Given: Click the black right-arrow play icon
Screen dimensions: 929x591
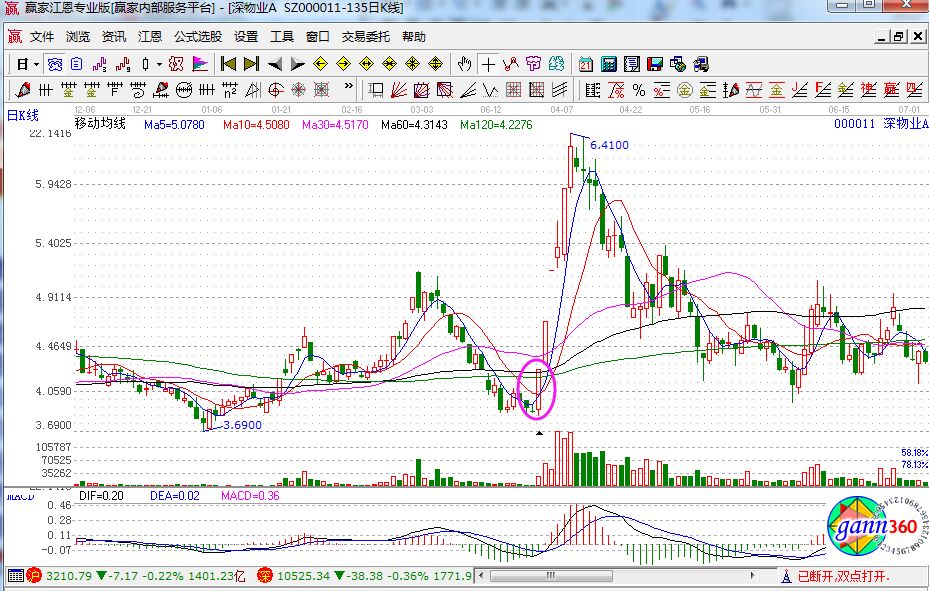Looking at the screenshot, I should point(297,64).
